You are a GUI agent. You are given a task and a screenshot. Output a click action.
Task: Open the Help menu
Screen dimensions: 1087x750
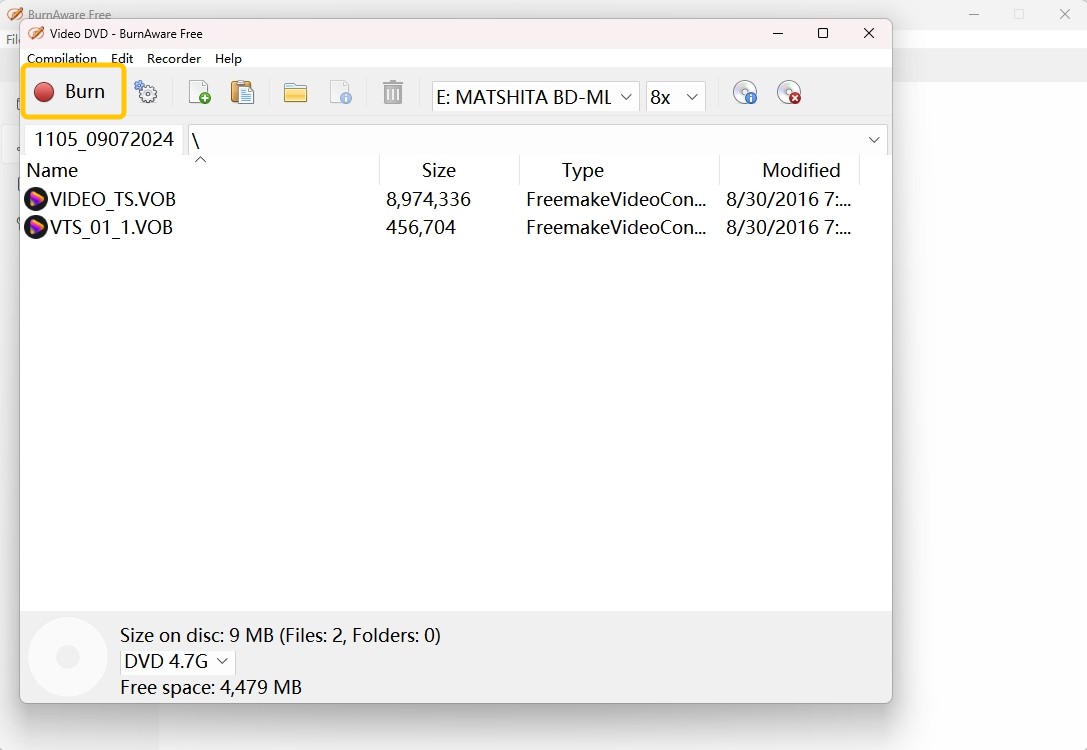click(x=228, y=59)
